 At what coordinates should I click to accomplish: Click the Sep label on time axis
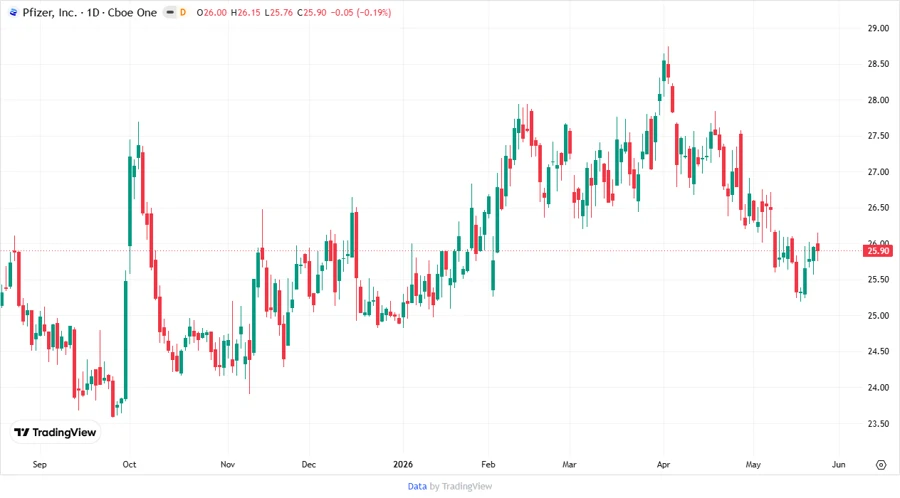(x=40, y=464)
